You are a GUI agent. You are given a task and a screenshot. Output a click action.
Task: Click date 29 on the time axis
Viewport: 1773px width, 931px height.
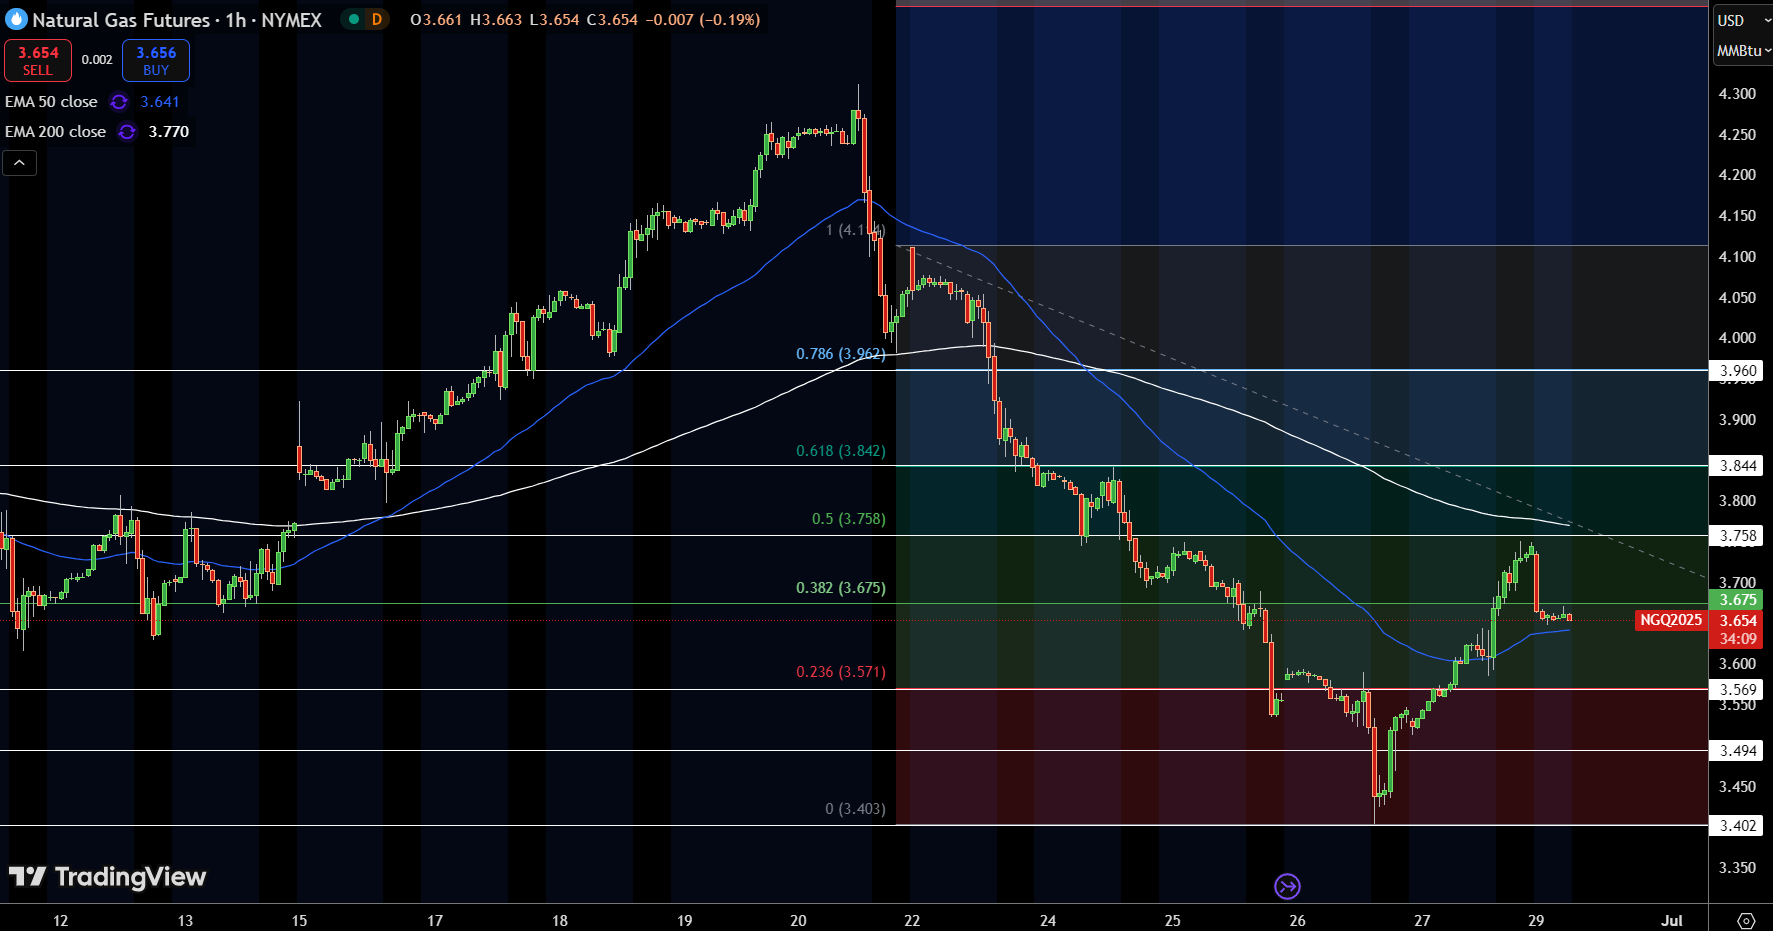(x=1536, y=920)
